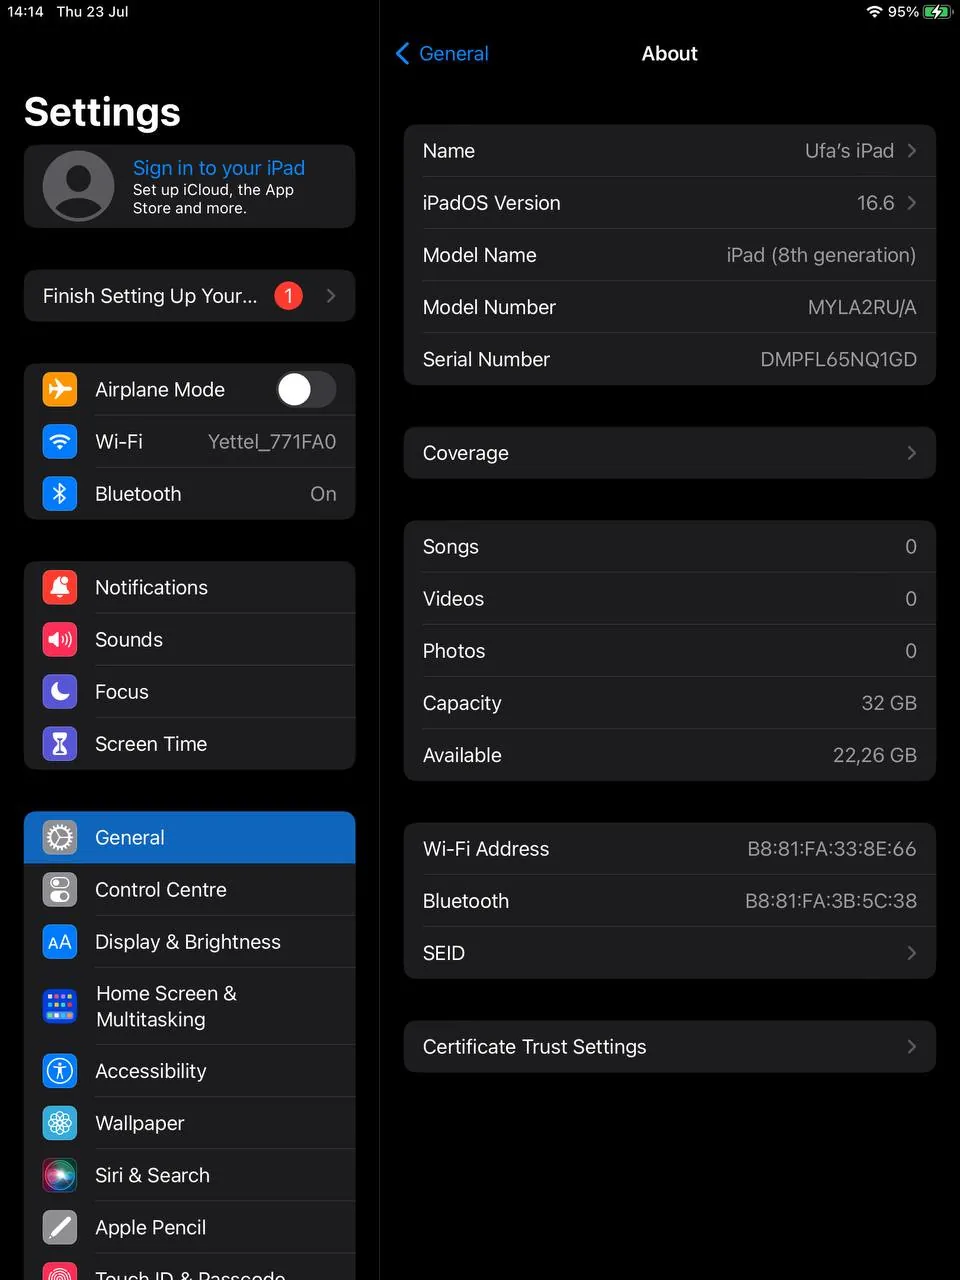Tap the Notifications bell icon
This screenshot has height=1280, width=960.
(x=60, y=587)
